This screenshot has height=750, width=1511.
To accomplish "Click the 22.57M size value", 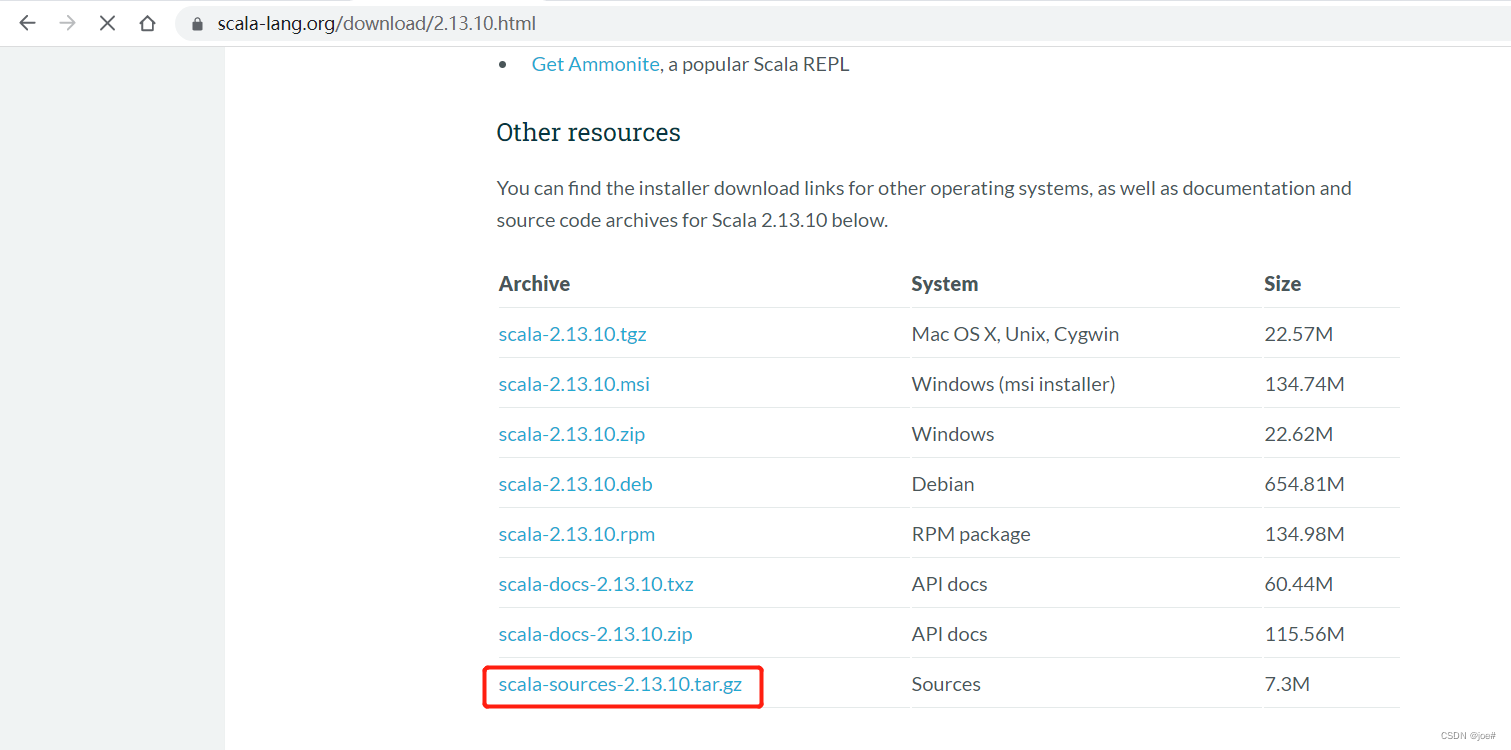I will [1299, 334].
